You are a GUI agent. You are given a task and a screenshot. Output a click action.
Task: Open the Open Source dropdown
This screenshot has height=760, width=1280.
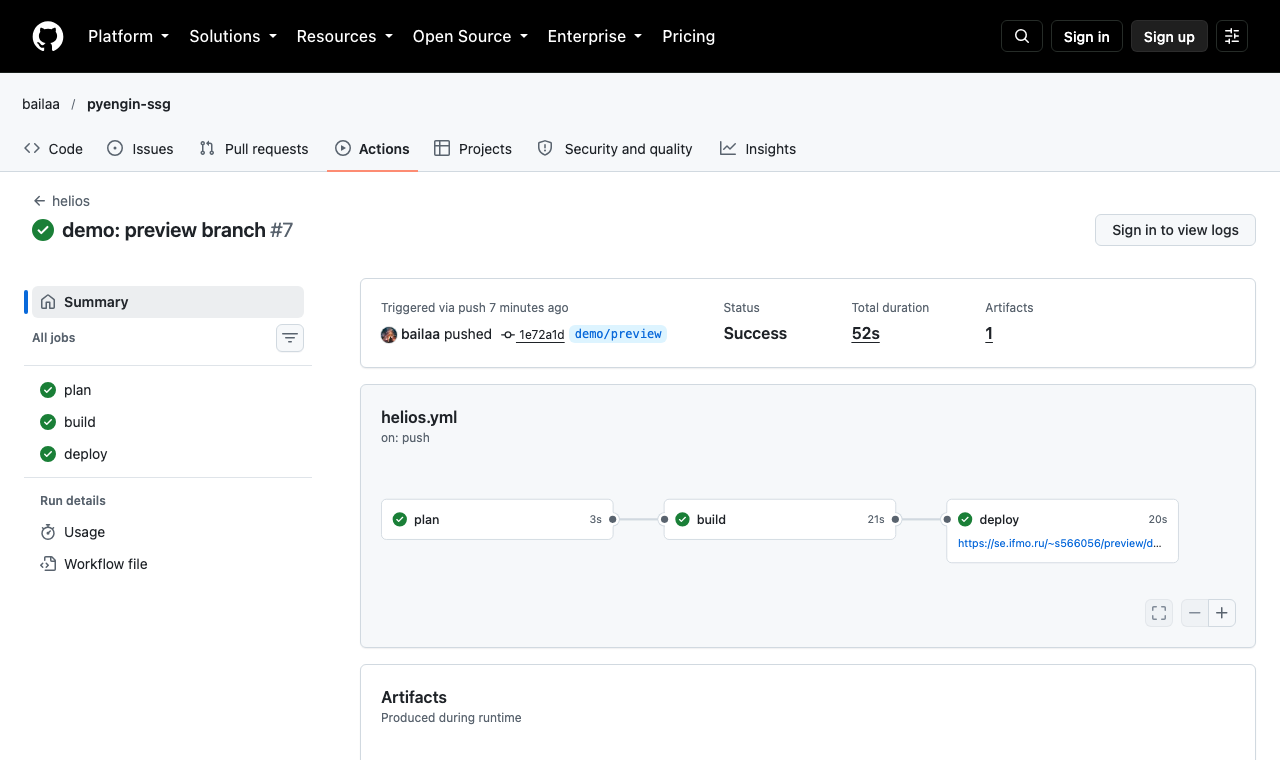coord(470,36)
